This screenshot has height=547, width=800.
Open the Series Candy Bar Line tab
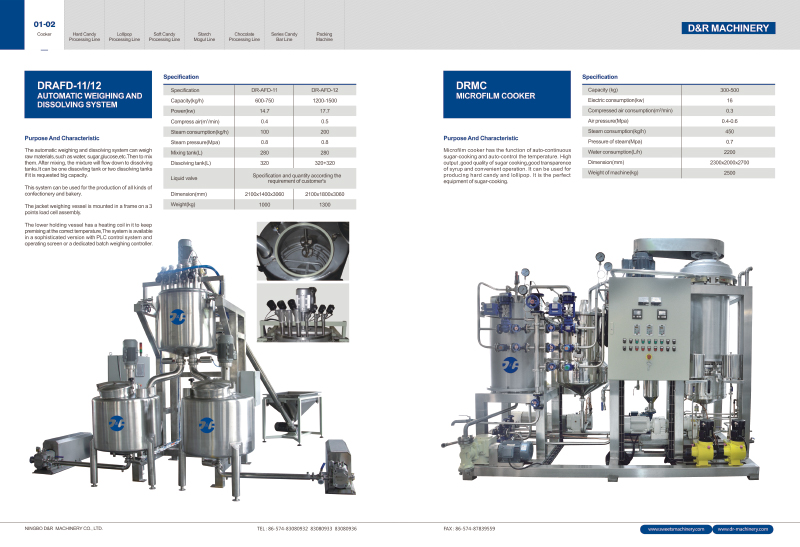[284, 36]
